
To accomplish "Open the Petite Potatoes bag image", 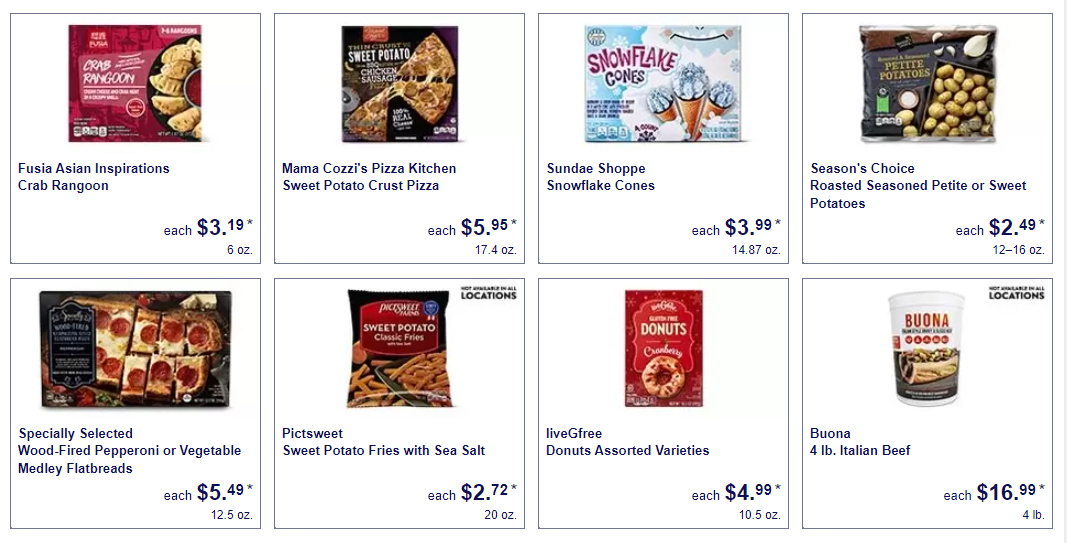I will [x=928, y=84].
